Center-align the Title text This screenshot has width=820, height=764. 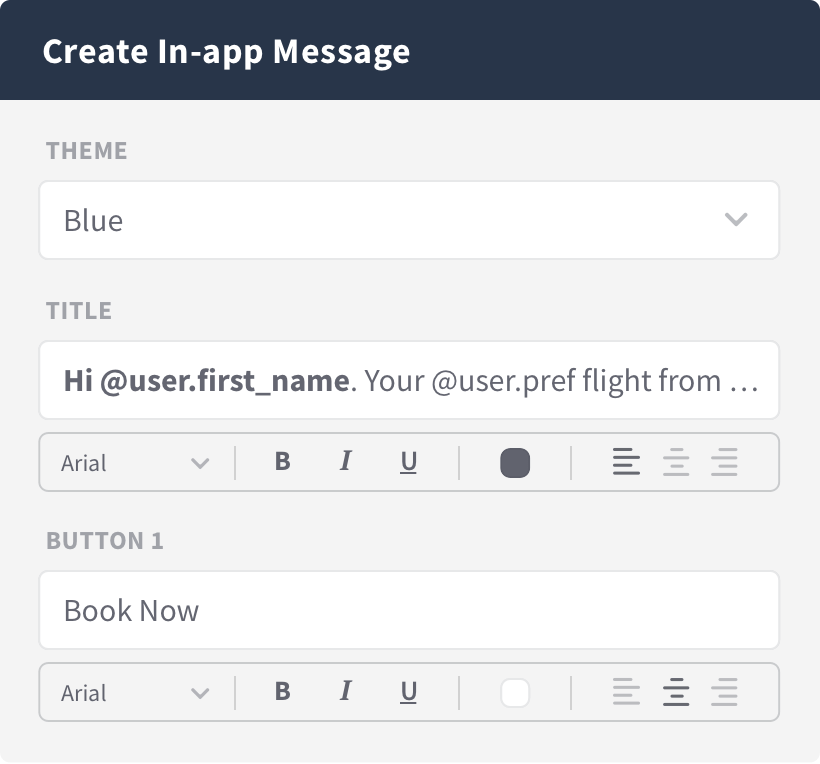(676, 462)
